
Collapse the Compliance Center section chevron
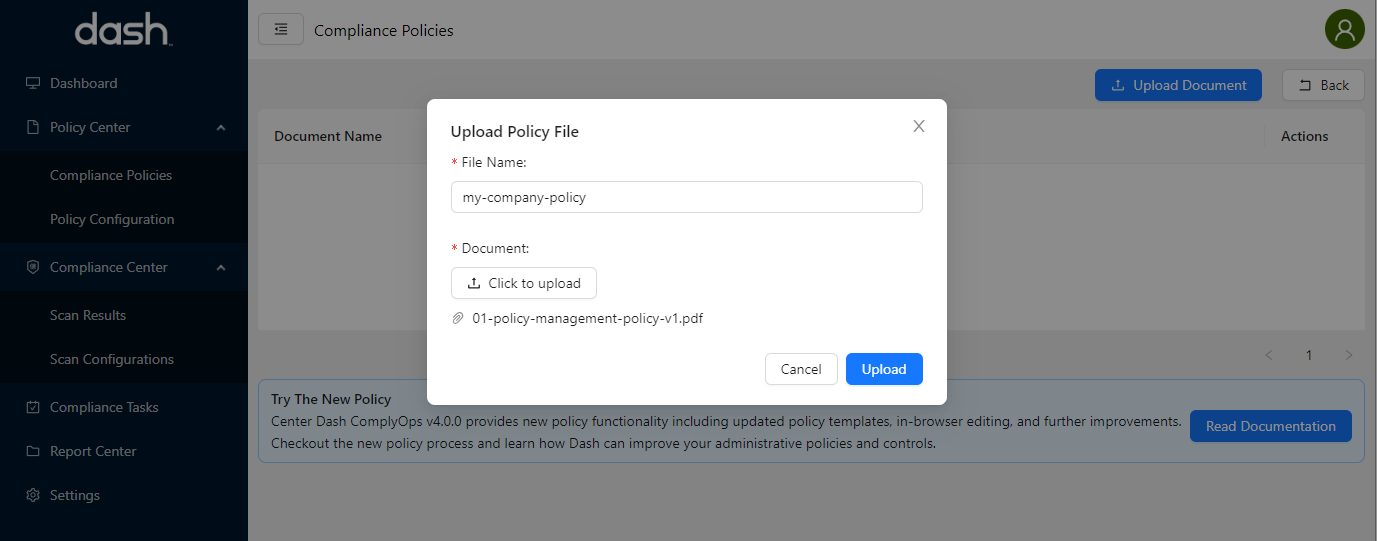point(221,267)
